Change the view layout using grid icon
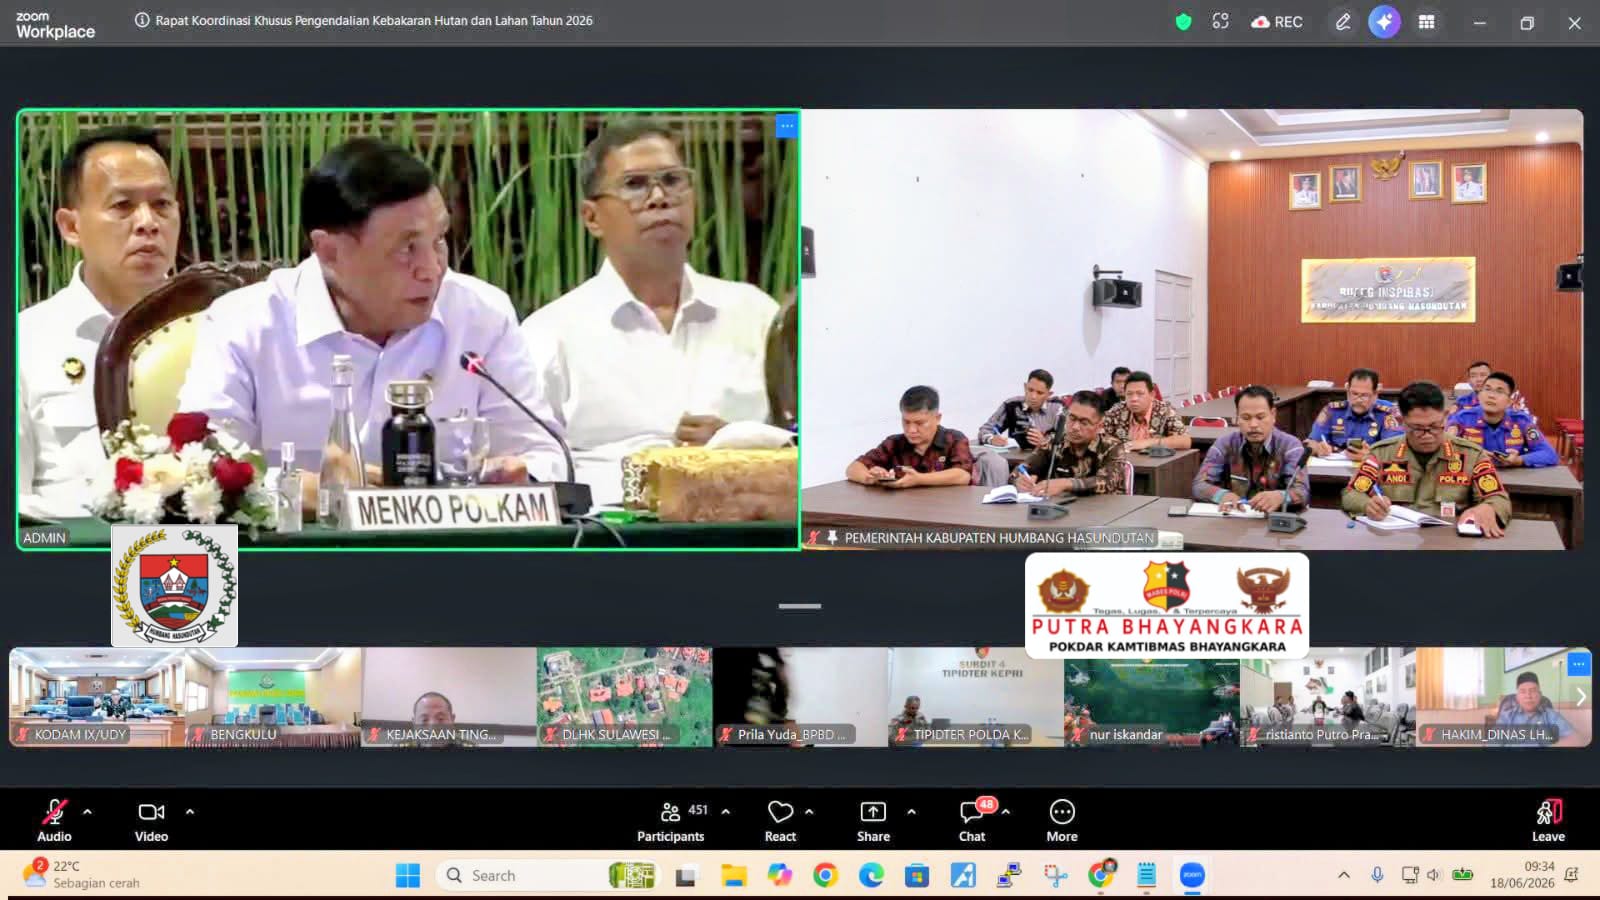 click(x=1427, y=22)
